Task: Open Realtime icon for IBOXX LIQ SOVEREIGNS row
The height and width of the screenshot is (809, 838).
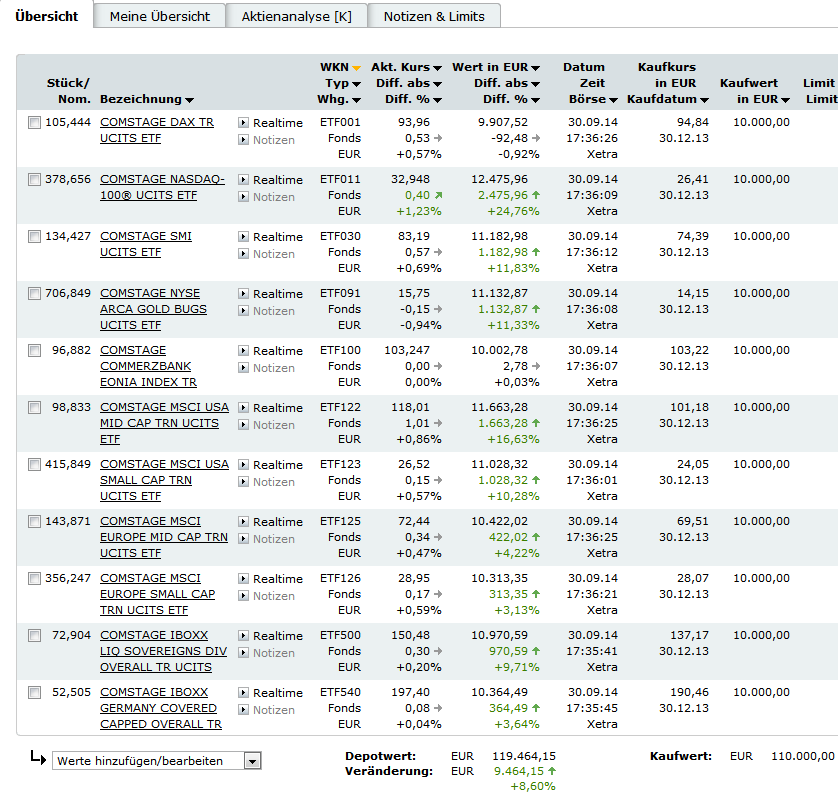Action: tap(243, 636)
